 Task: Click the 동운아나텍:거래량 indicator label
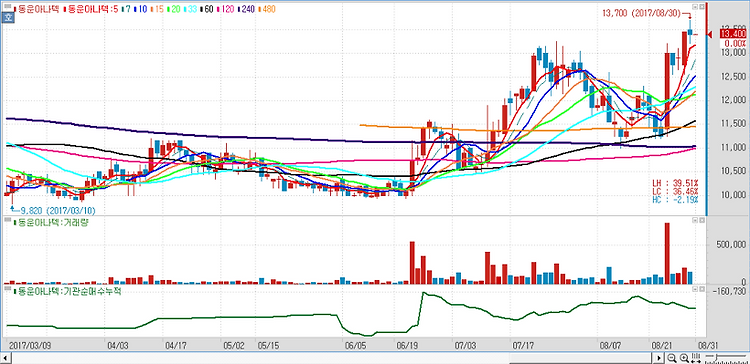[x=52, y=223]
